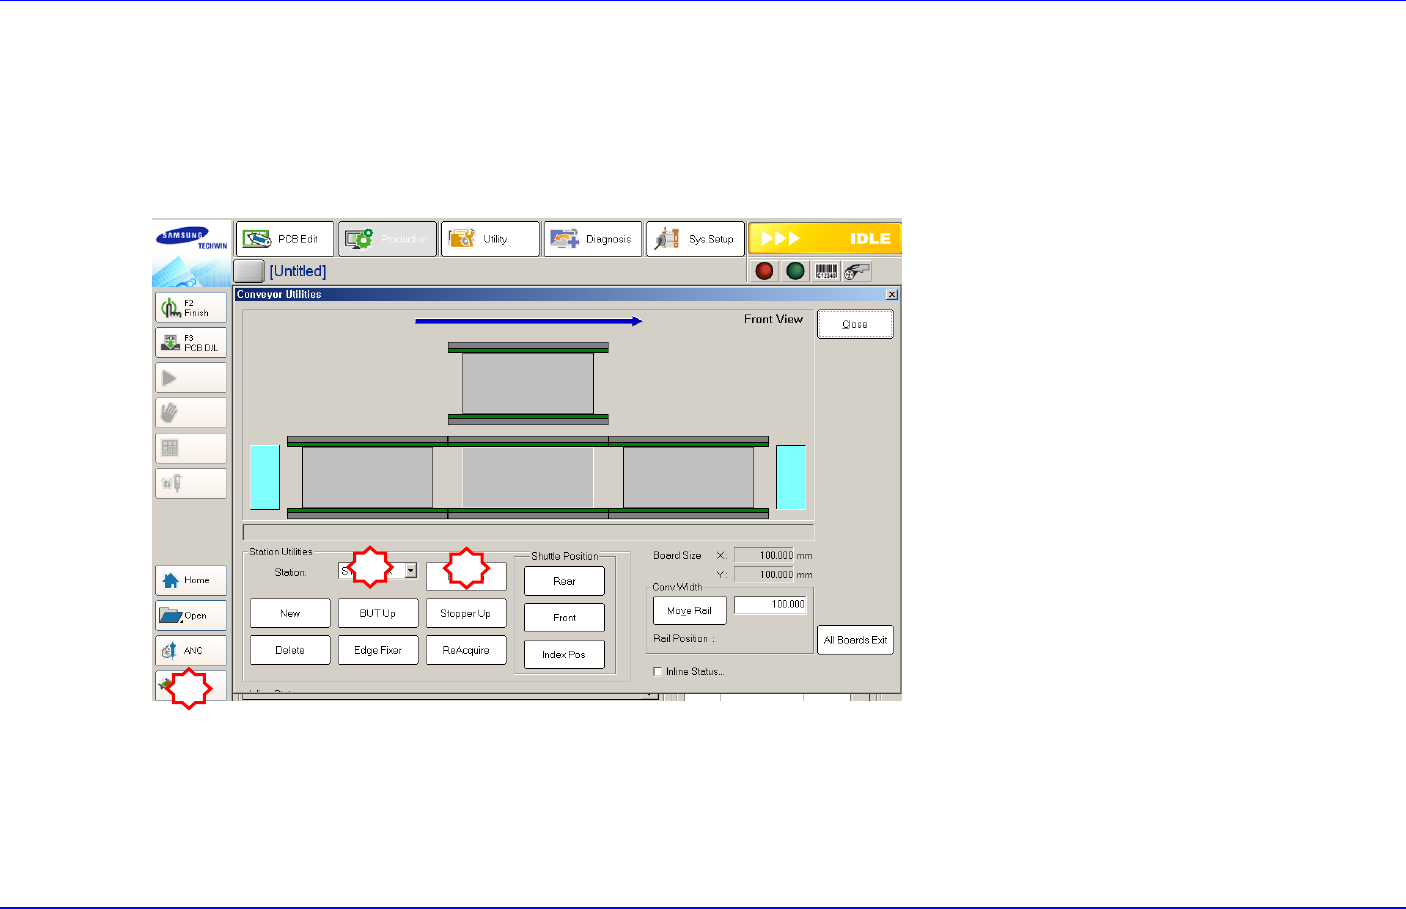This screenshot has width=1406, height=909.
Task: Click the grey square button beside [Untitled]
Action: pyautogui.click(x=249, y=271)
